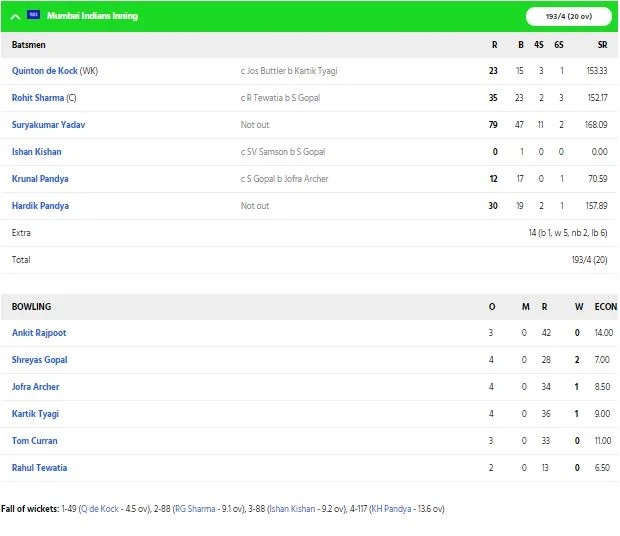Click dismissal text 'c R Tewatia b S Gopal'

pos(280,98)
